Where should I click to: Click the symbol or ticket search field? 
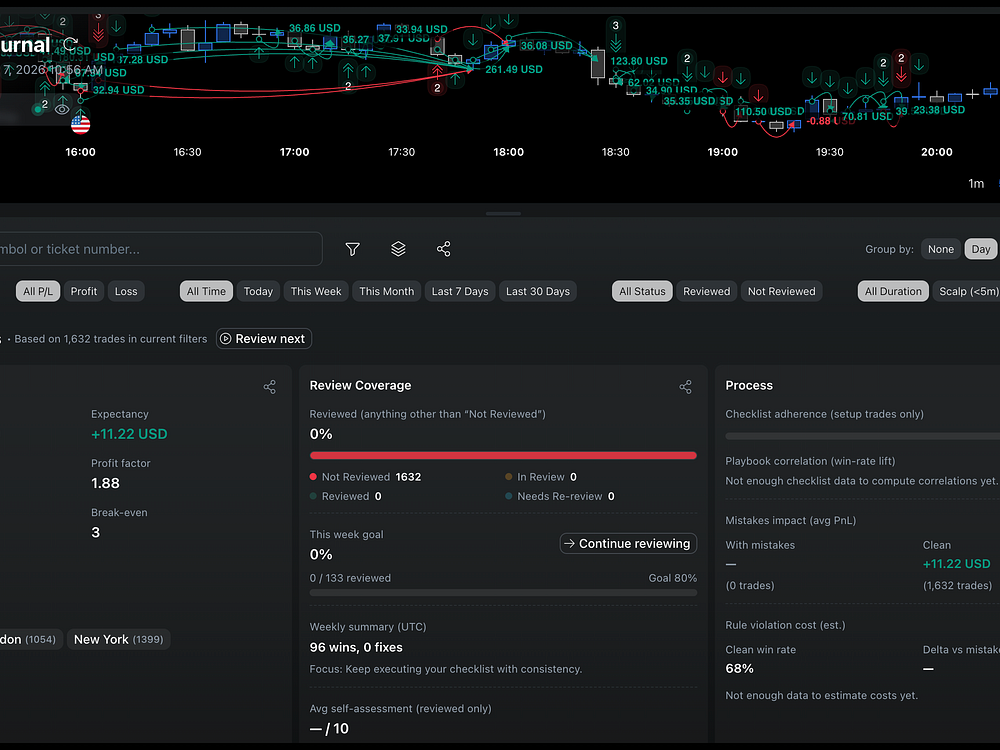tap(159, 249)
